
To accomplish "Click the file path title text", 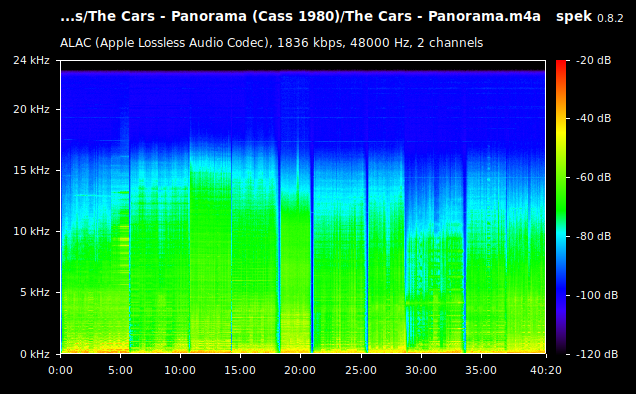I will (300, 17).
